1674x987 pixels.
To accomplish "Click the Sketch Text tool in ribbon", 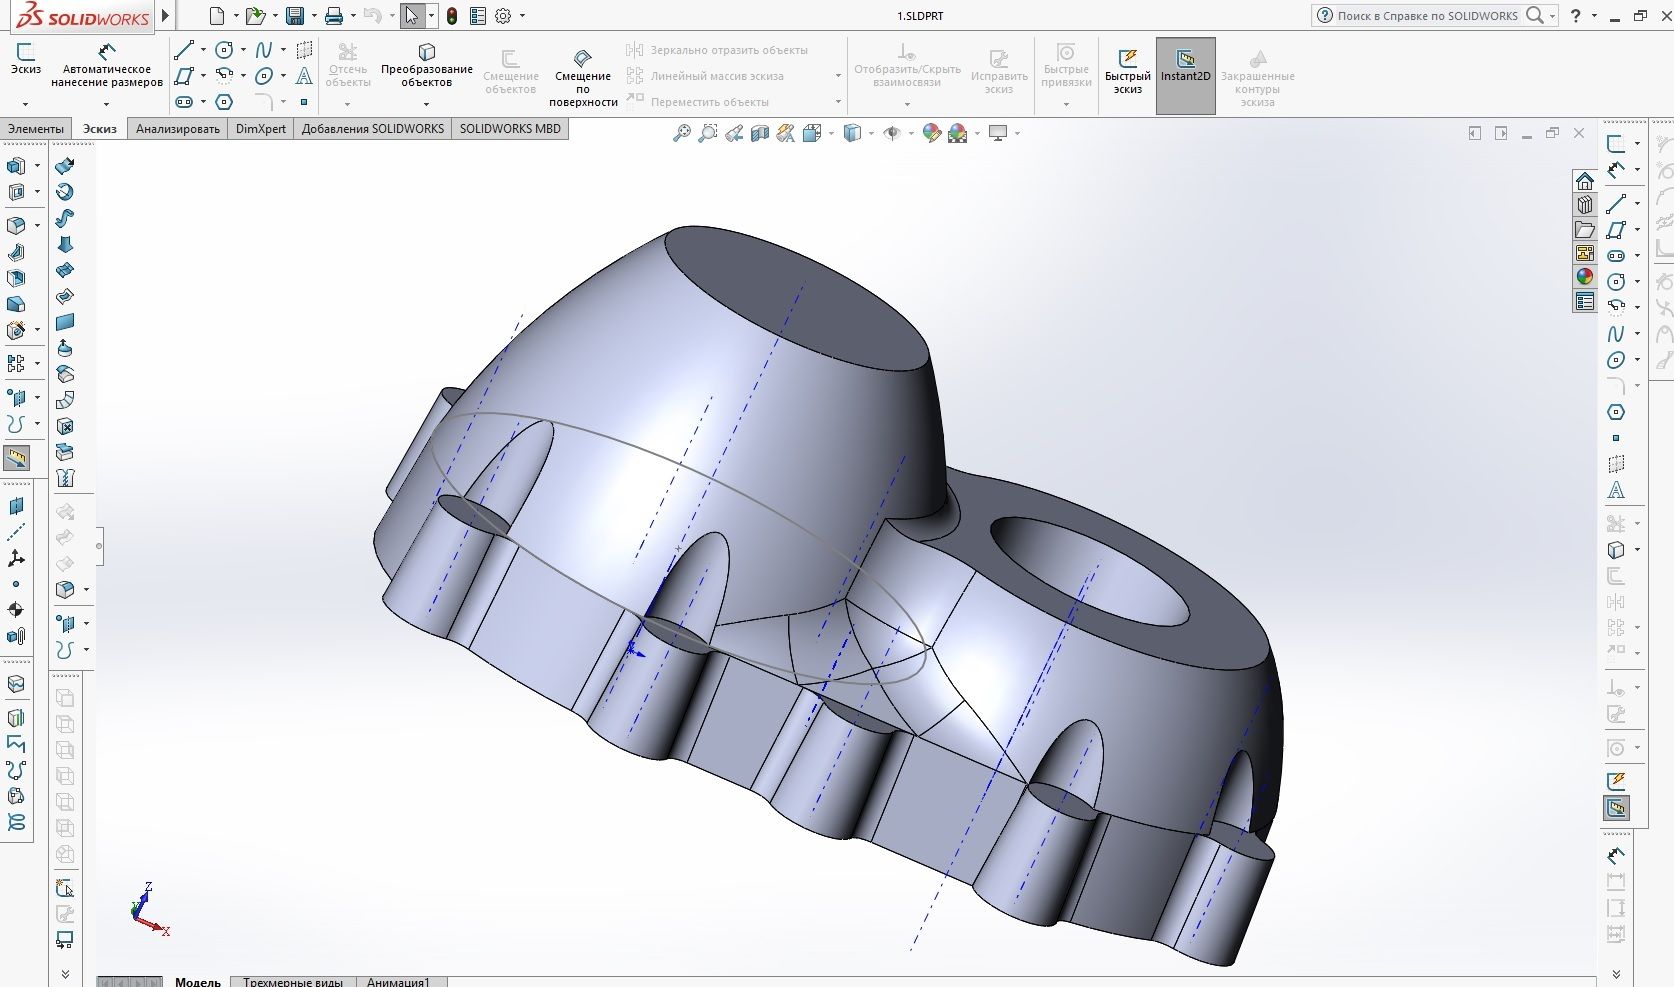I will [304, 76].
